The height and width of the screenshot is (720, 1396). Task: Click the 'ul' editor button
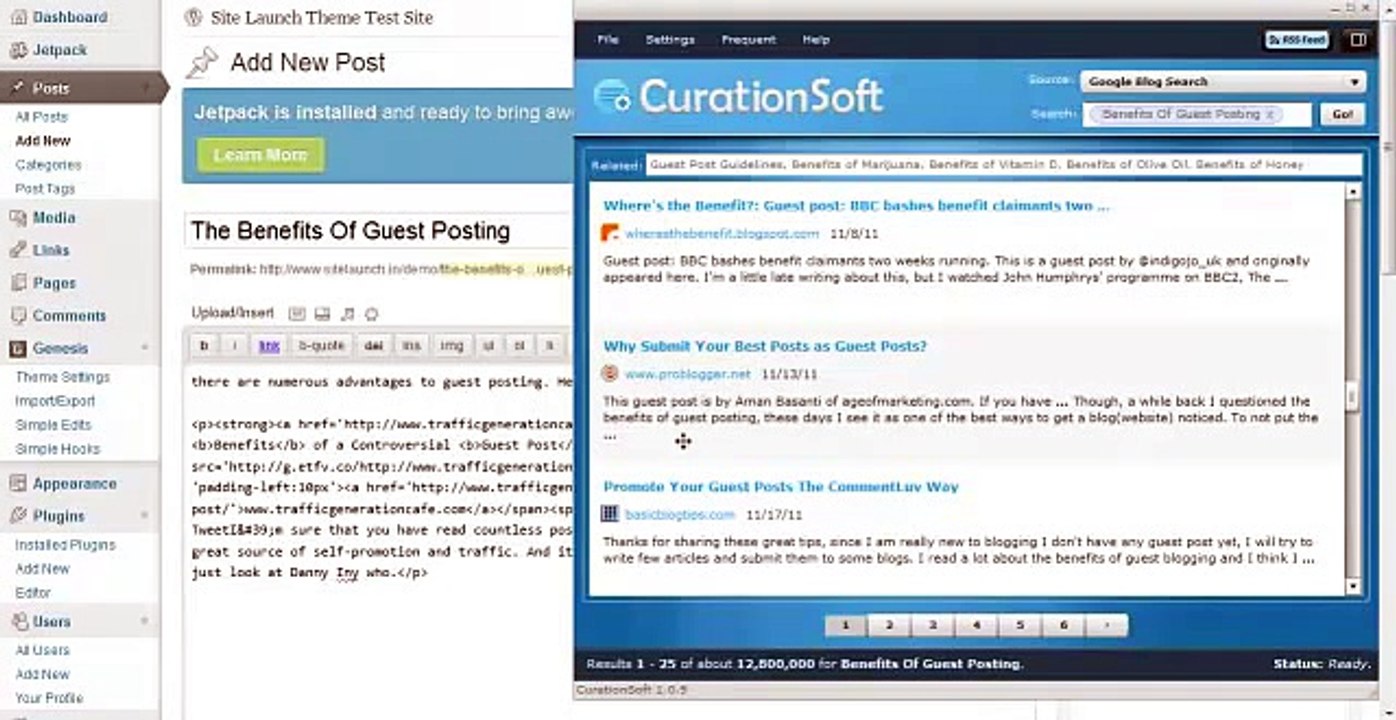point(489,346)
